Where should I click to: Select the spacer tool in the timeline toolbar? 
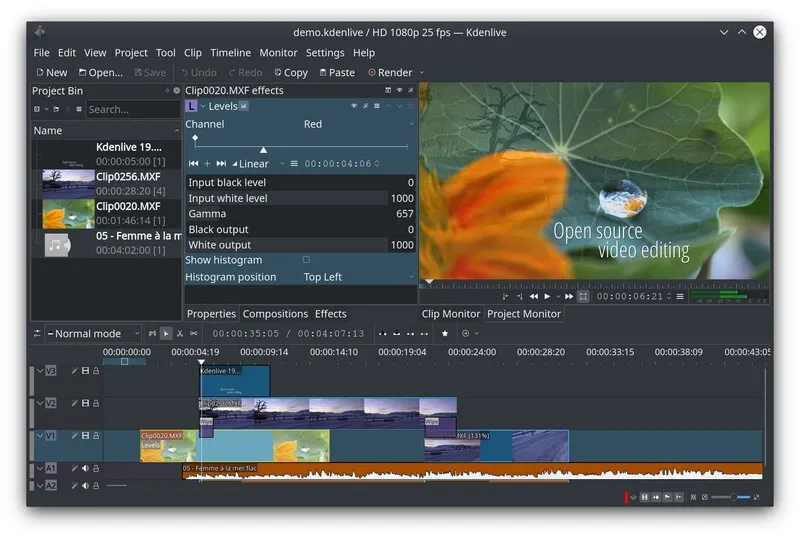tap(194, 333)
